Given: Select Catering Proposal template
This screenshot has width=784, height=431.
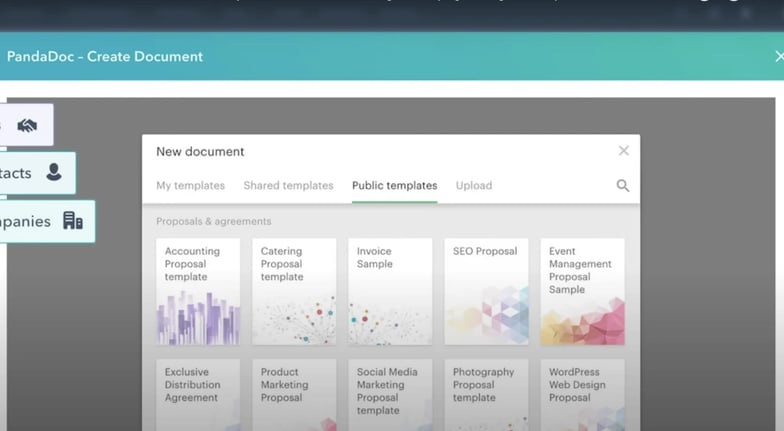Looking at the screenshot, I should [294, 291].
